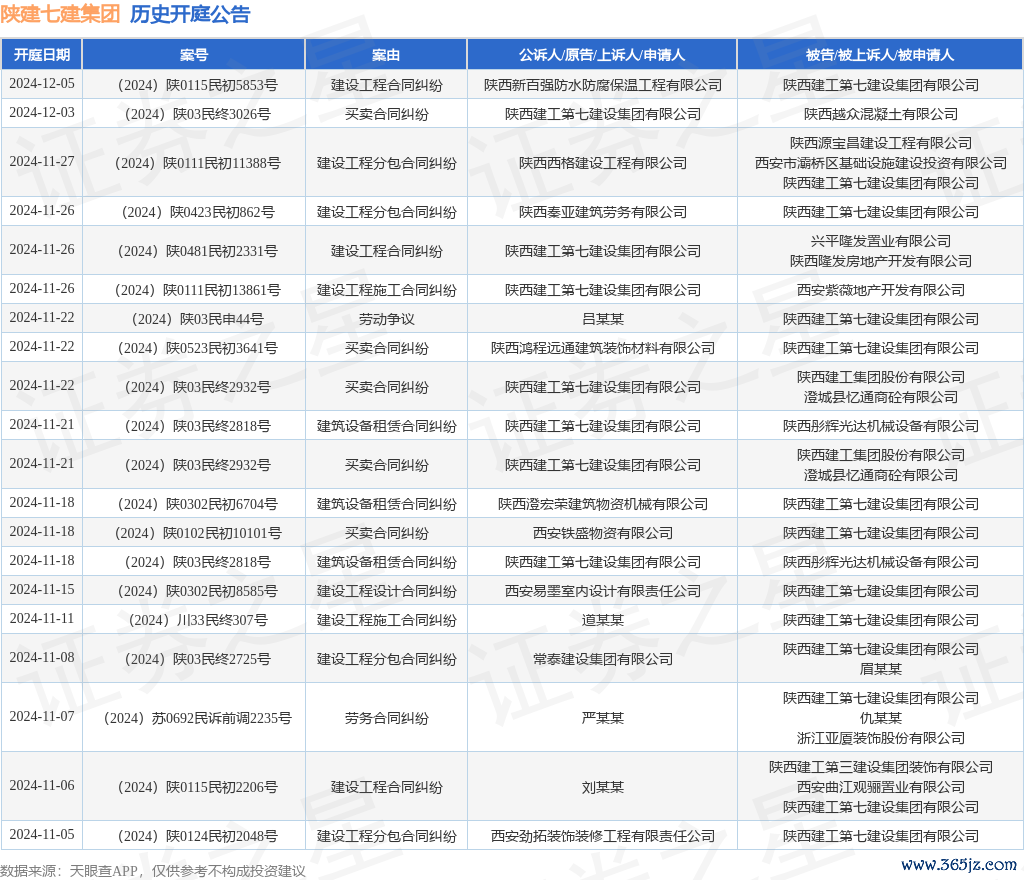Click defendant 仇某某
Image resolution: width=1024 pixels, height=880 pixels.
point(881,719)
